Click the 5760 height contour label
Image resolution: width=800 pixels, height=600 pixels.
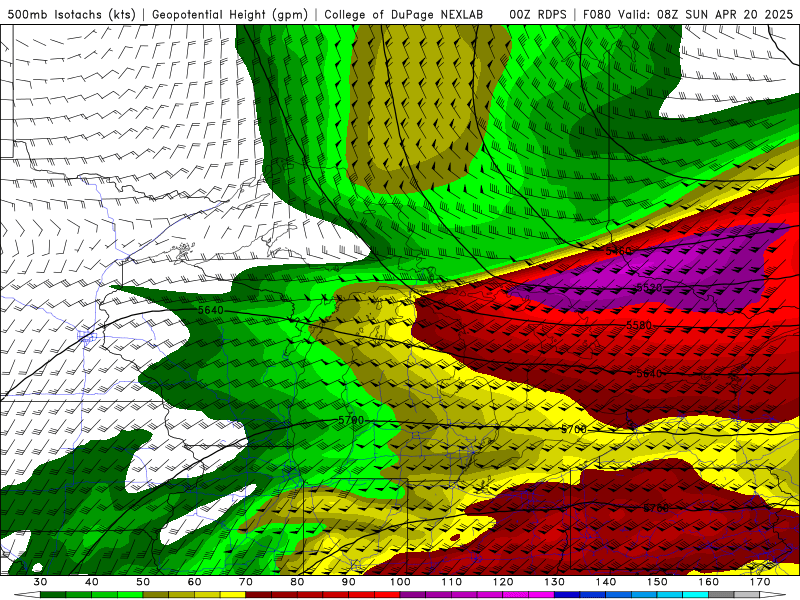coord(656,508)
